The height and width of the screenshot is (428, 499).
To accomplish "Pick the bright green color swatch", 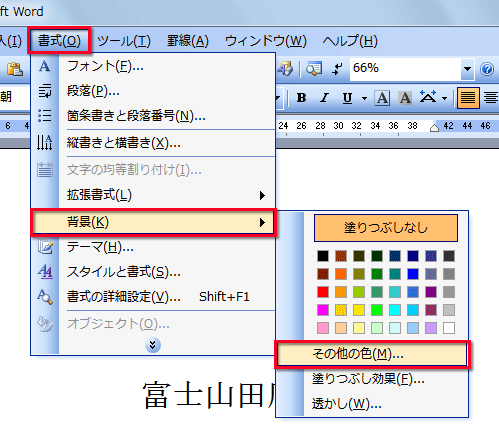I will click(377, 310).
